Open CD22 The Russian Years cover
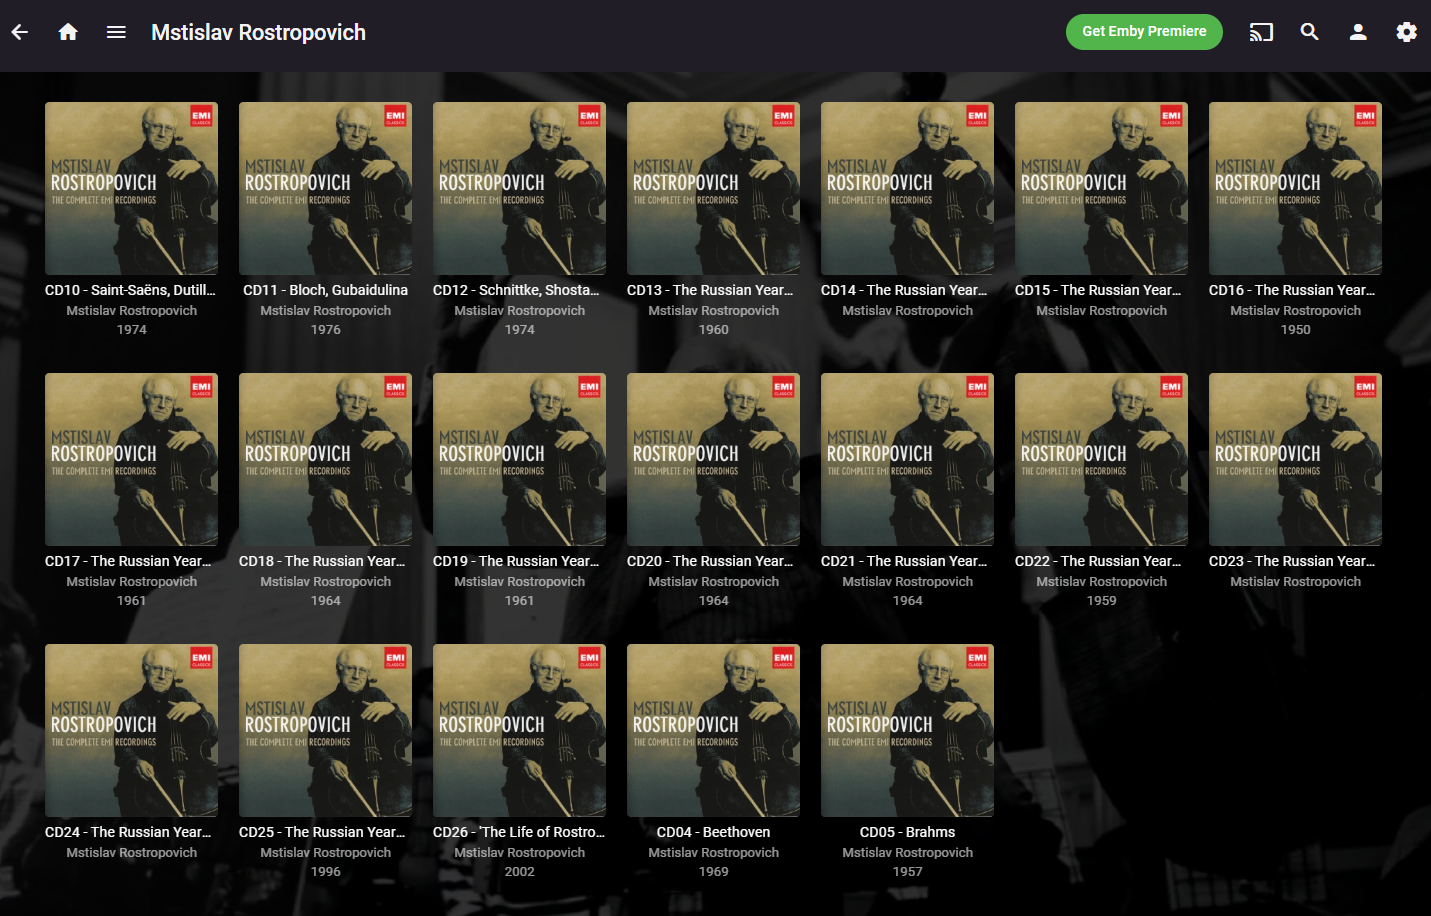This screenshot has height=916, width=1431. 1101,459
